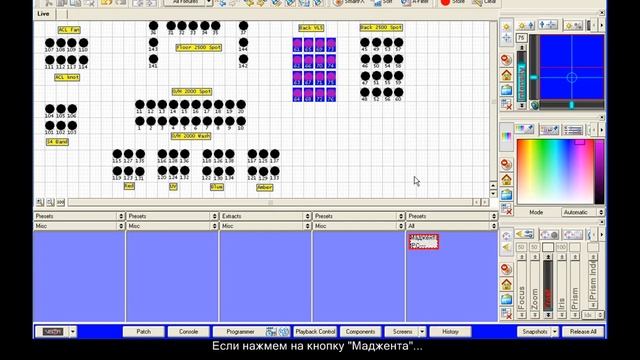Open the position panel sun-crosshair icon
Screen dimensions: 640x360
(507, 32)
